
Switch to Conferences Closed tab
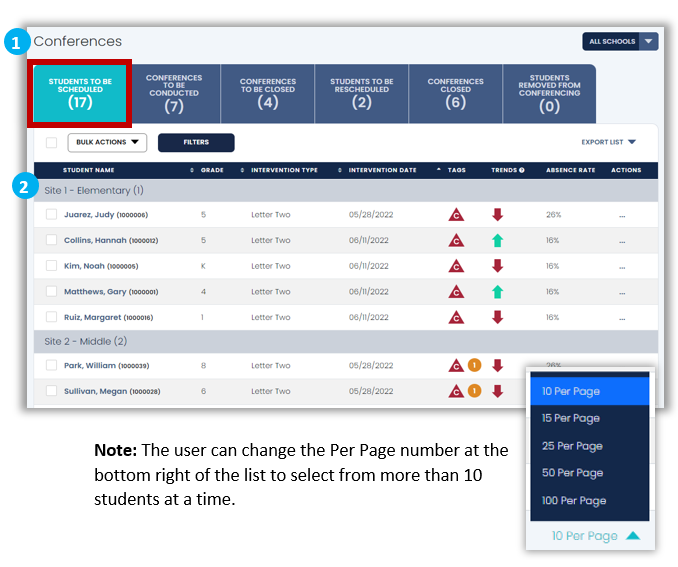pyautogui.click(x=455, y=94)
